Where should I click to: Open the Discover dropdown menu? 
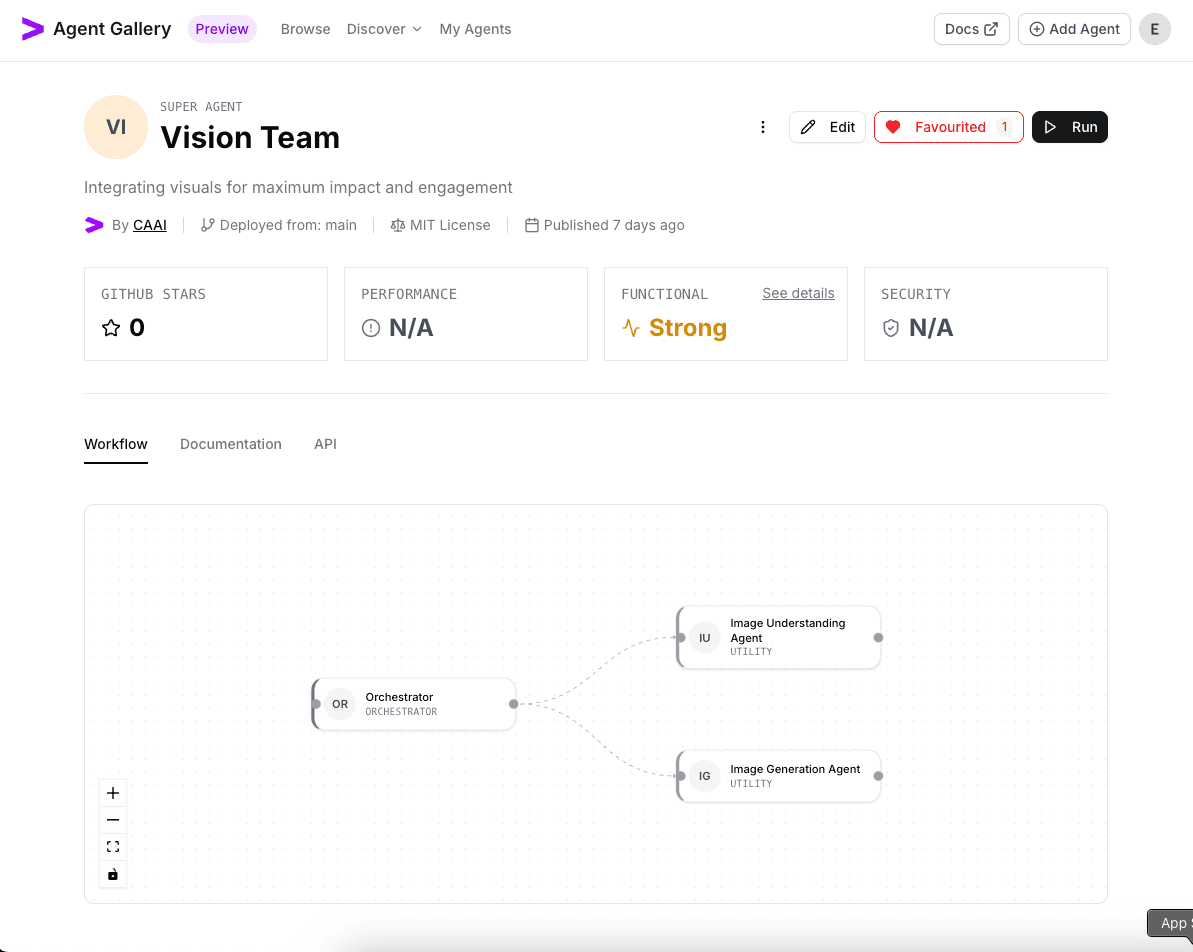coord(384,29)
